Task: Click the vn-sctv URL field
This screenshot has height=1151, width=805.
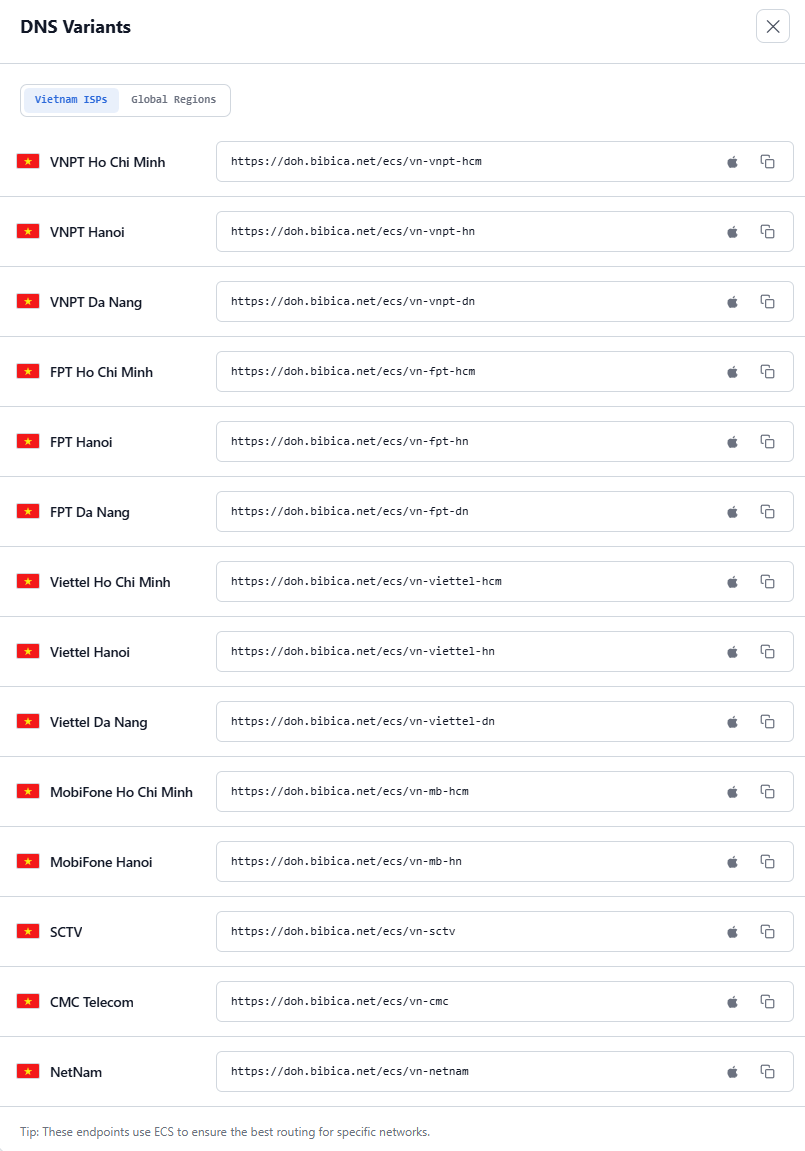Action: click(x=505, y=932)
